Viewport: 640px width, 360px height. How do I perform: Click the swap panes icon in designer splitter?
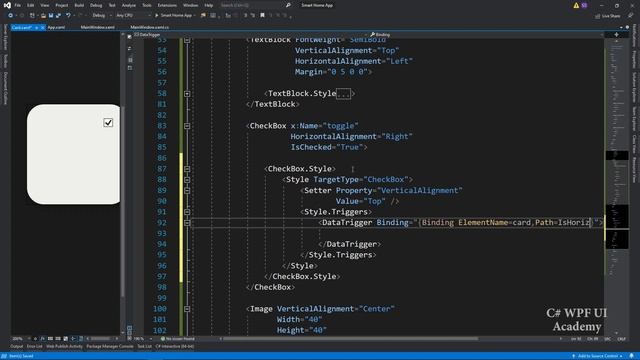pyautogui.click(x=129, y=48)
